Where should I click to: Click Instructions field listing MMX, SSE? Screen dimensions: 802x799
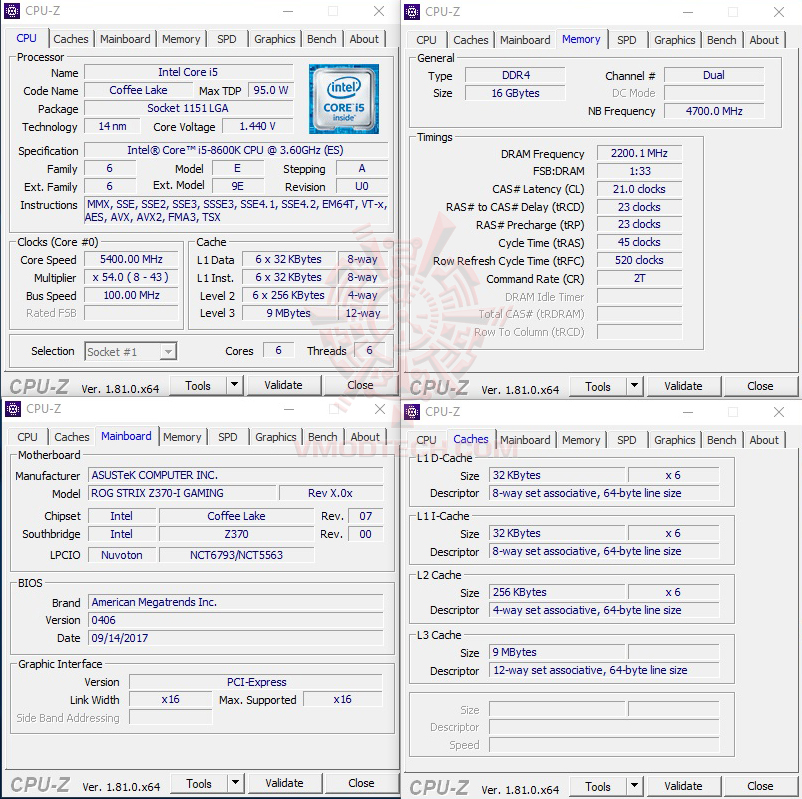pos(236,211)
